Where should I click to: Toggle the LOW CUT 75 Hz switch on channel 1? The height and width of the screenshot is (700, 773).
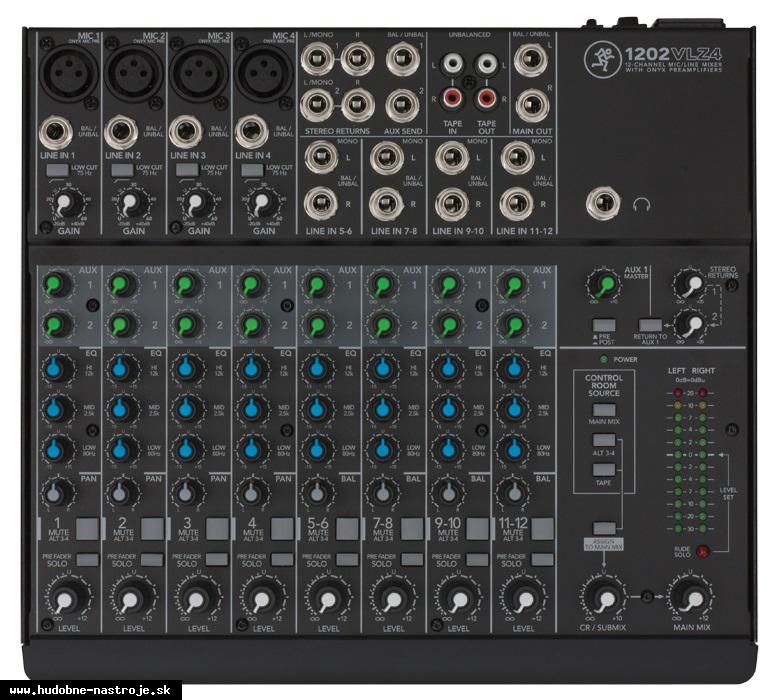click(x=57, y=170)
